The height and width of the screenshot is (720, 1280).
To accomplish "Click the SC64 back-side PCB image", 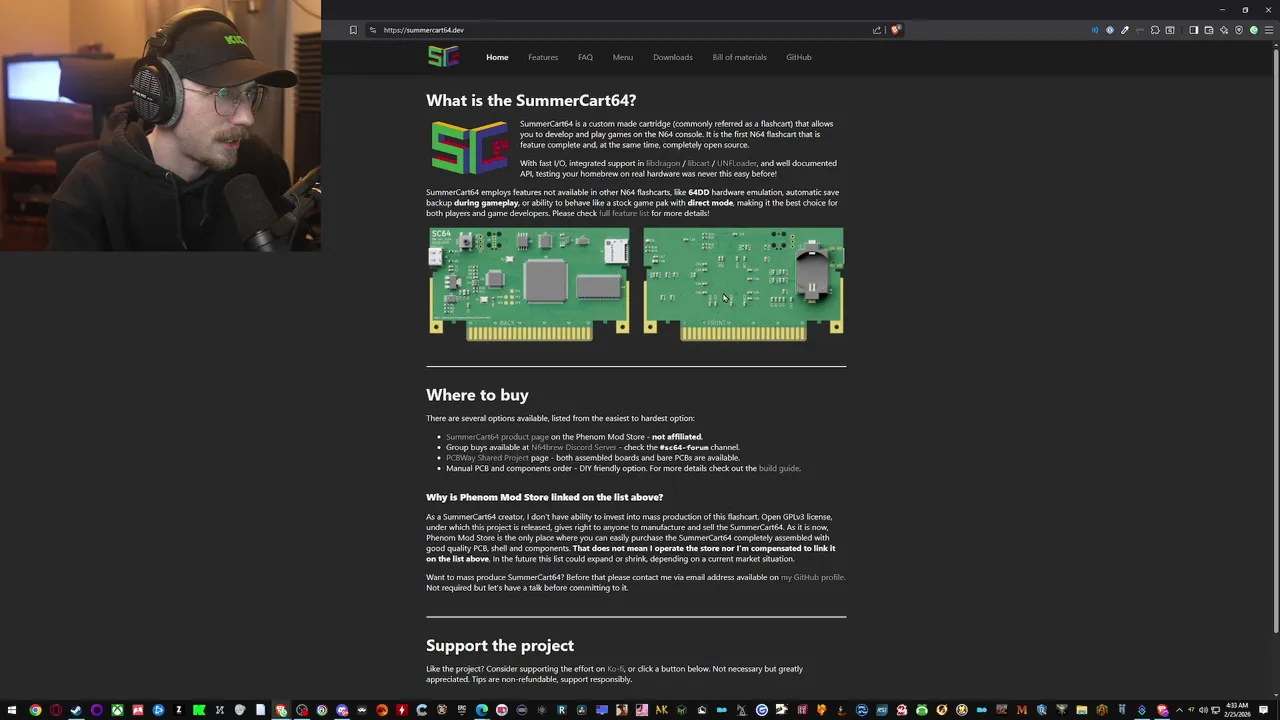I will [x=530, y=284].
